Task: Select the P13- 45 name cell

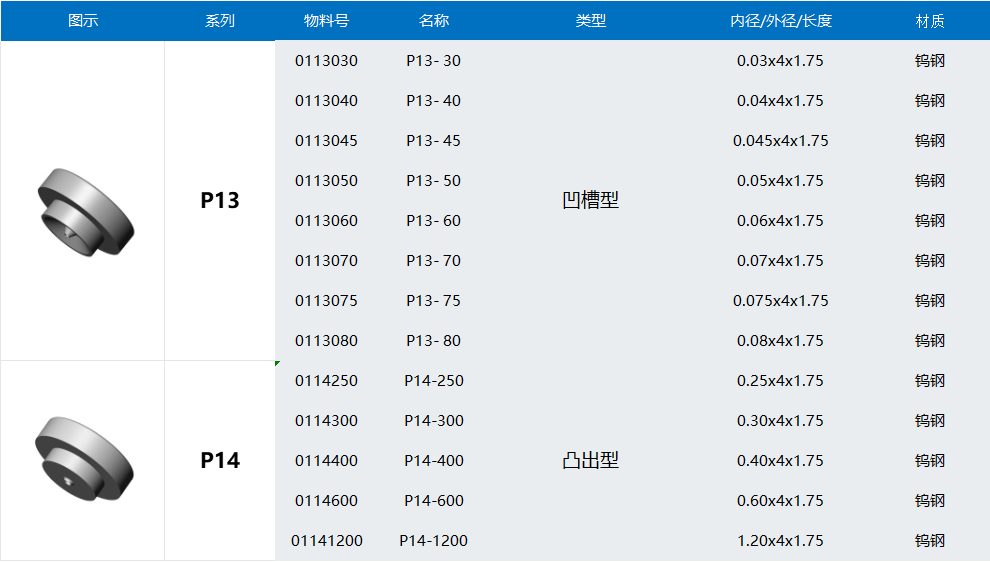Action: 434,141
